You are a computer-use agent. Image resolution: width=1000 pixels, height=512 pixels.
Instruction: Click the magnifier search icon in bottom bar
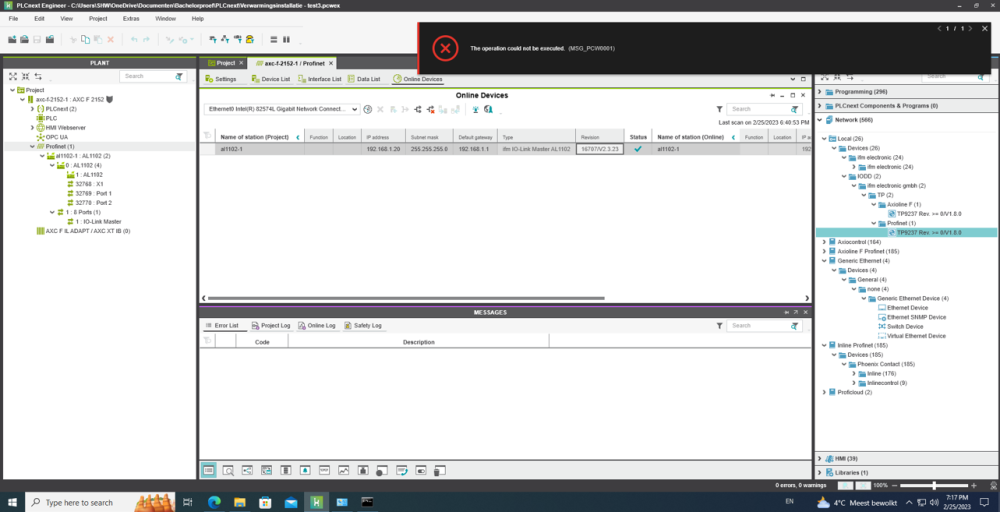point(228,471)
